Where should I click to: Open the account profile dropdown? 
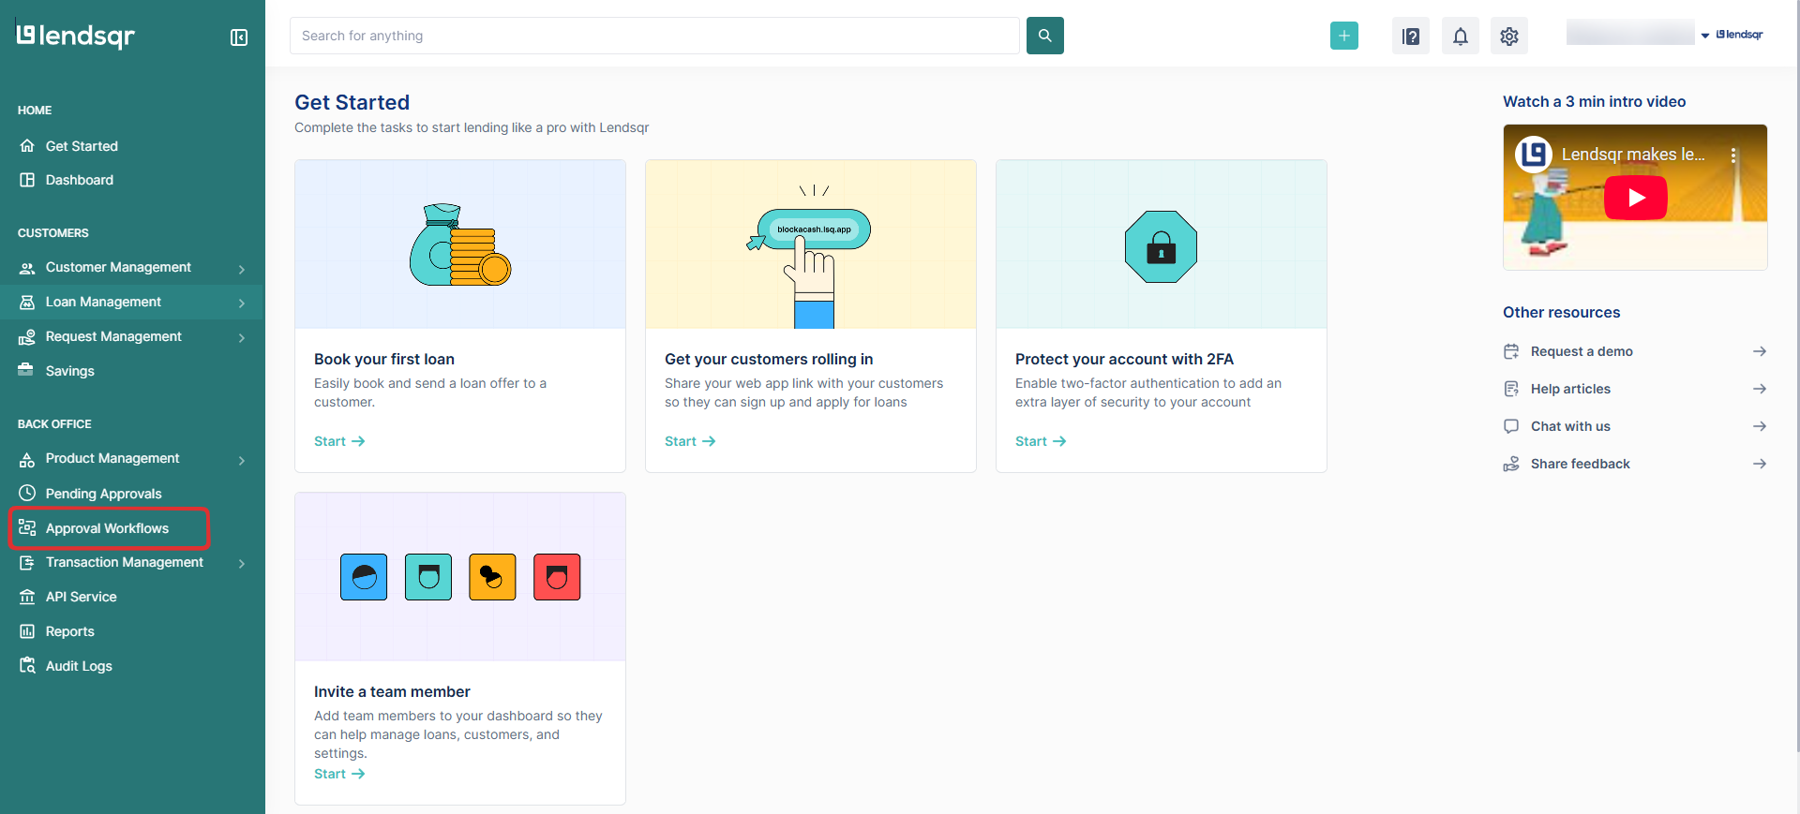(1705, 36)
